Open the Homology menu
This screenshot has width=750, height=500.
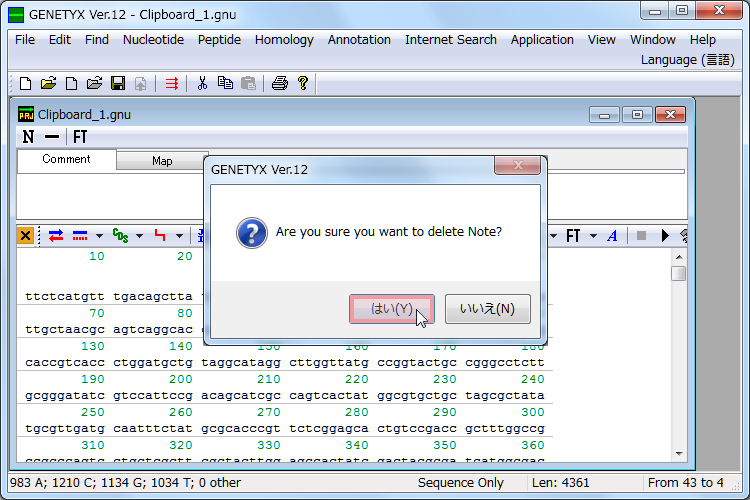(284, 40)
